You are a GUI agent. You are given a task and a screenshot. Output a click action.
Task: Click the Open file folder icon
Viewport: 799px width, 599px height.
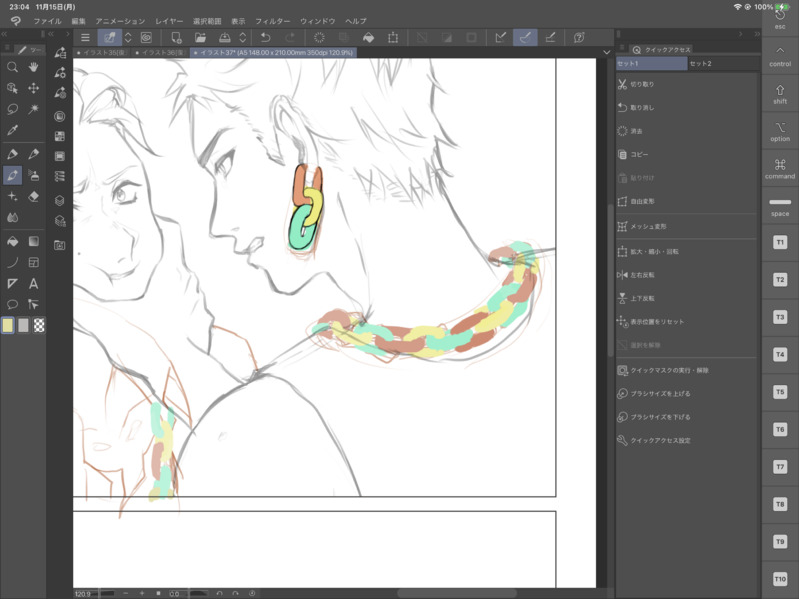coord(200,38)
